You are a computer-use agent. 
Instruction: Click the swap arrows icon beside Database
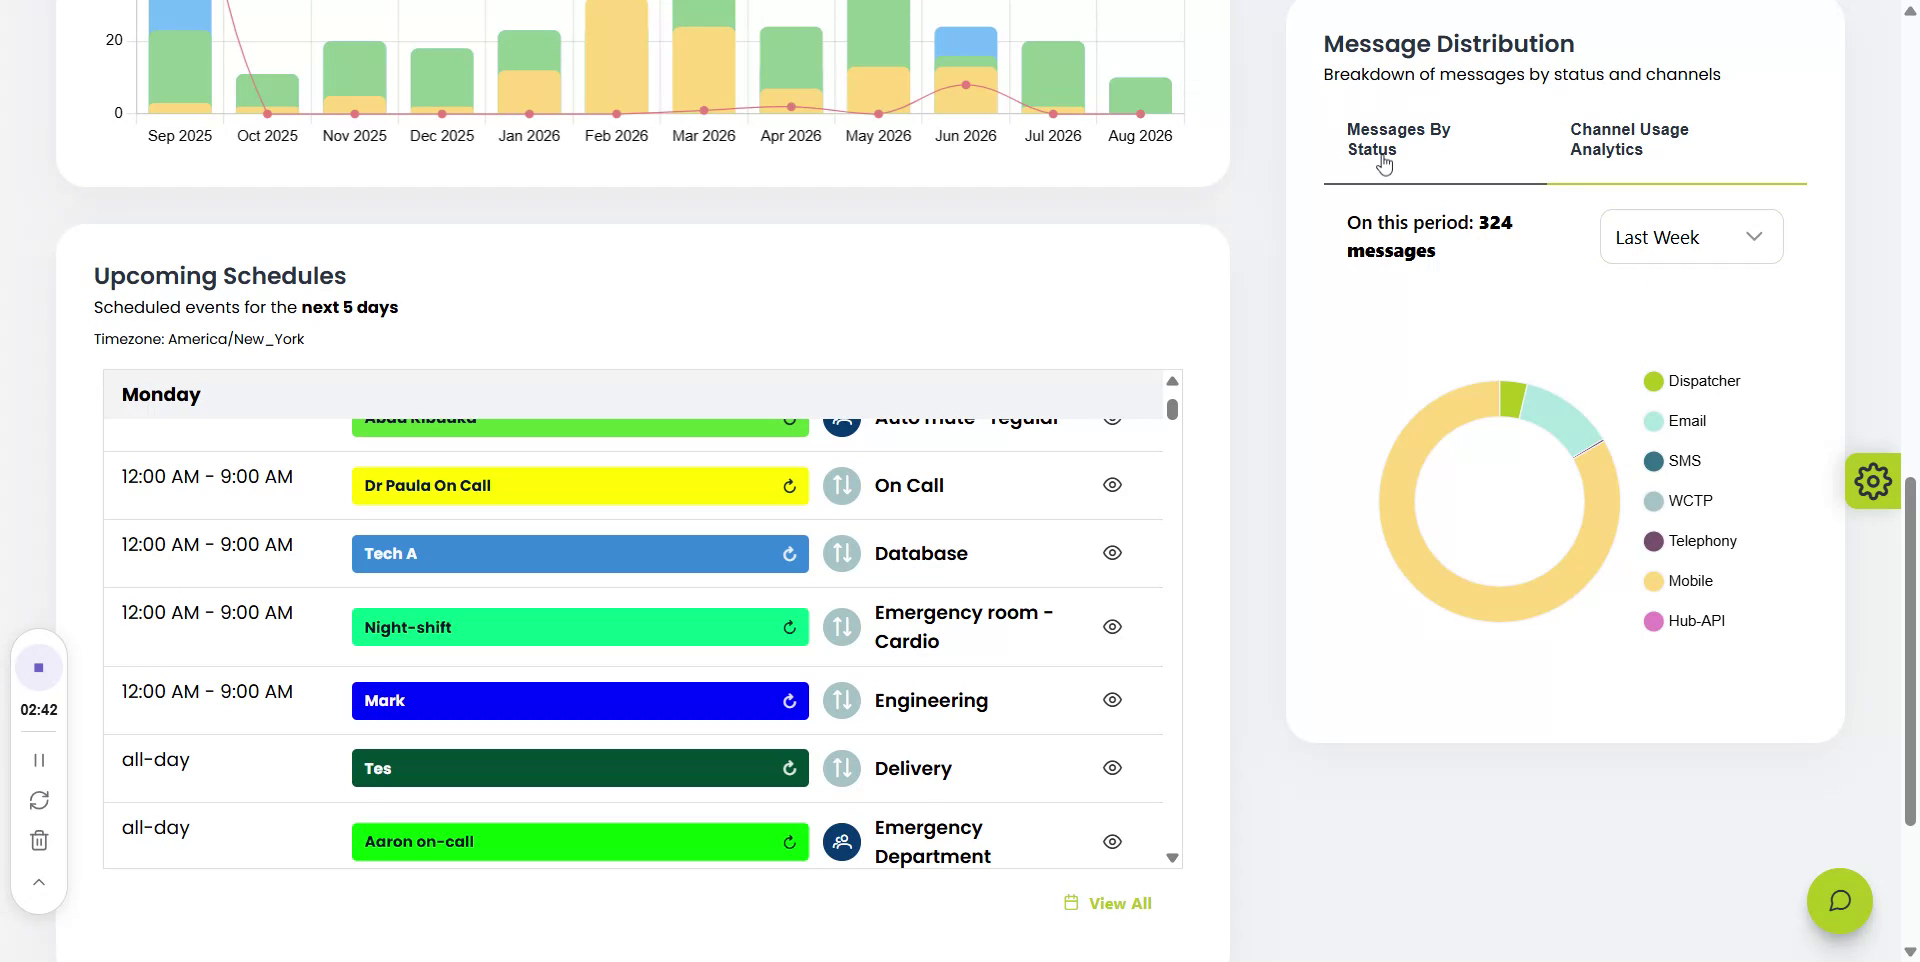pyautogui.click(x=842, y=554)
